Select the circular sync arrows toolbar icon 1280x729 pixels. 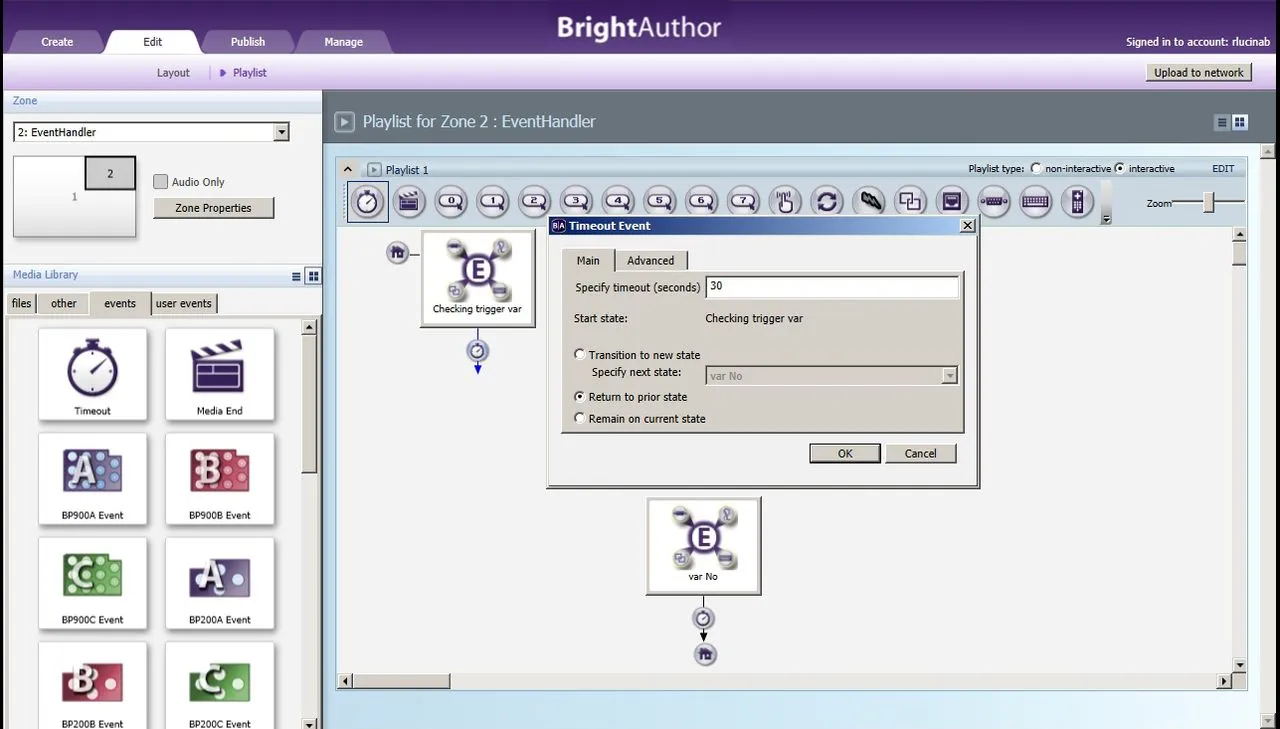point(827,201)
